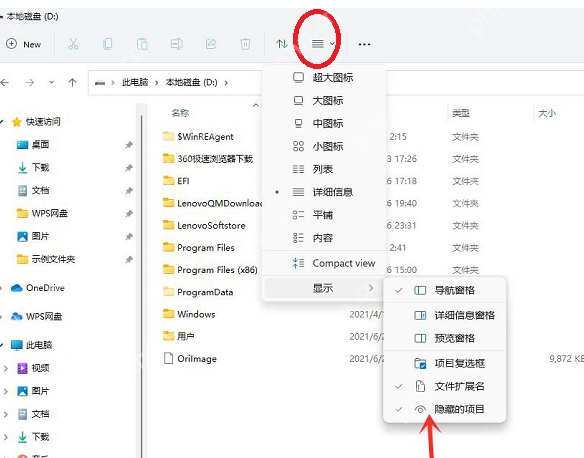Click the 视频 library icon

22,368
